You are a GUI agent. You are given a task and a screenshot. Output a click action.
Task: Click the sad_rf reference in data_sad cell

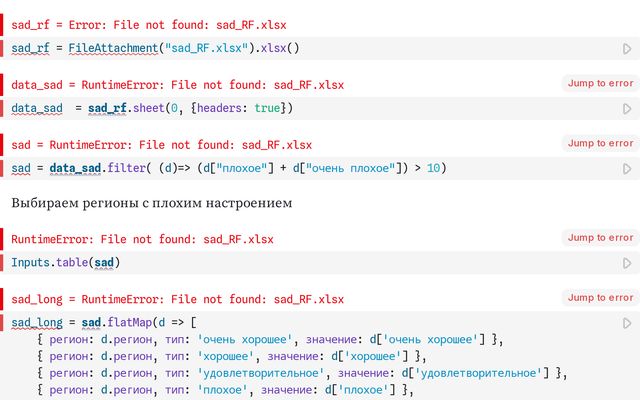point(107,108)
